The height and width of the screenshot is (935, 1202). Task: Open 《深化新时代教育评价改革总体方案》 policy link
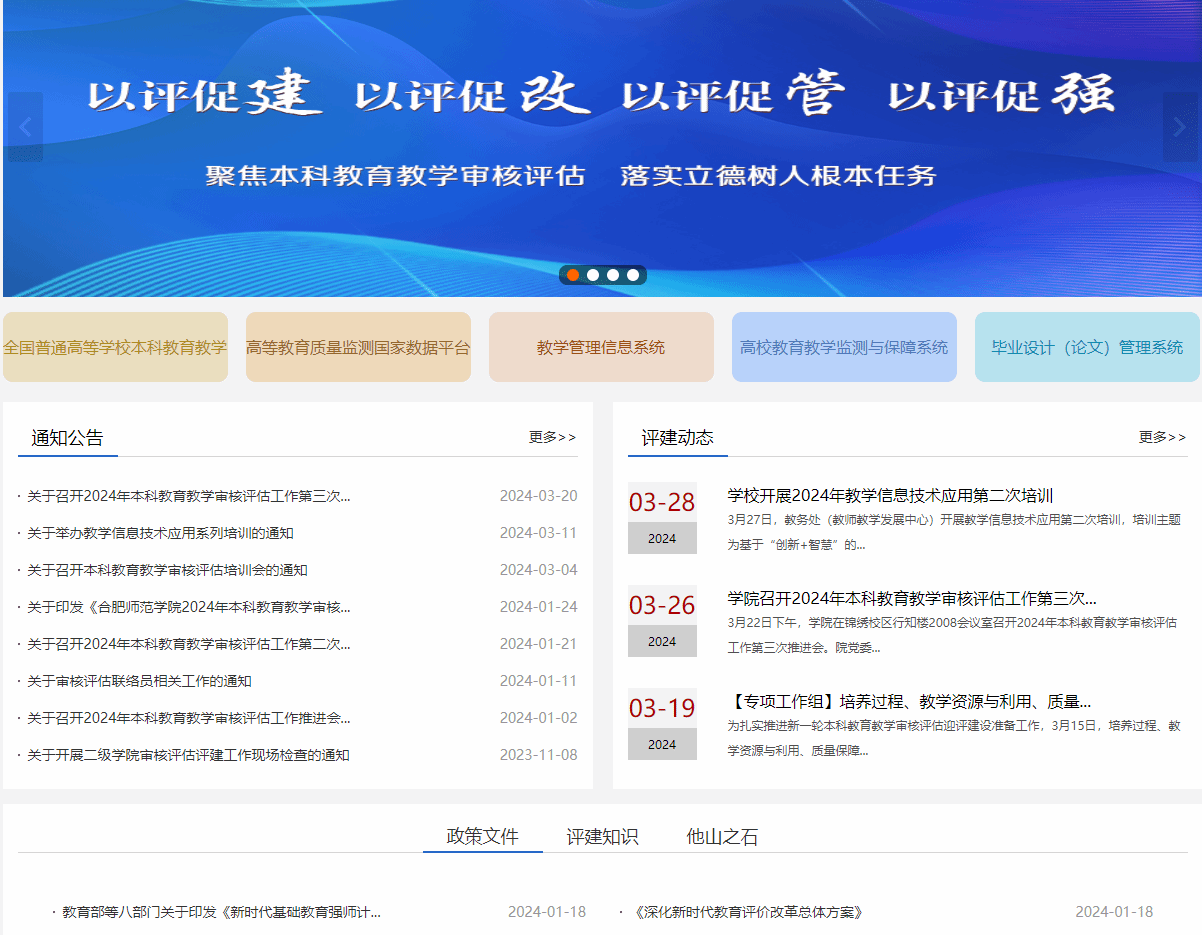point(747,912)
